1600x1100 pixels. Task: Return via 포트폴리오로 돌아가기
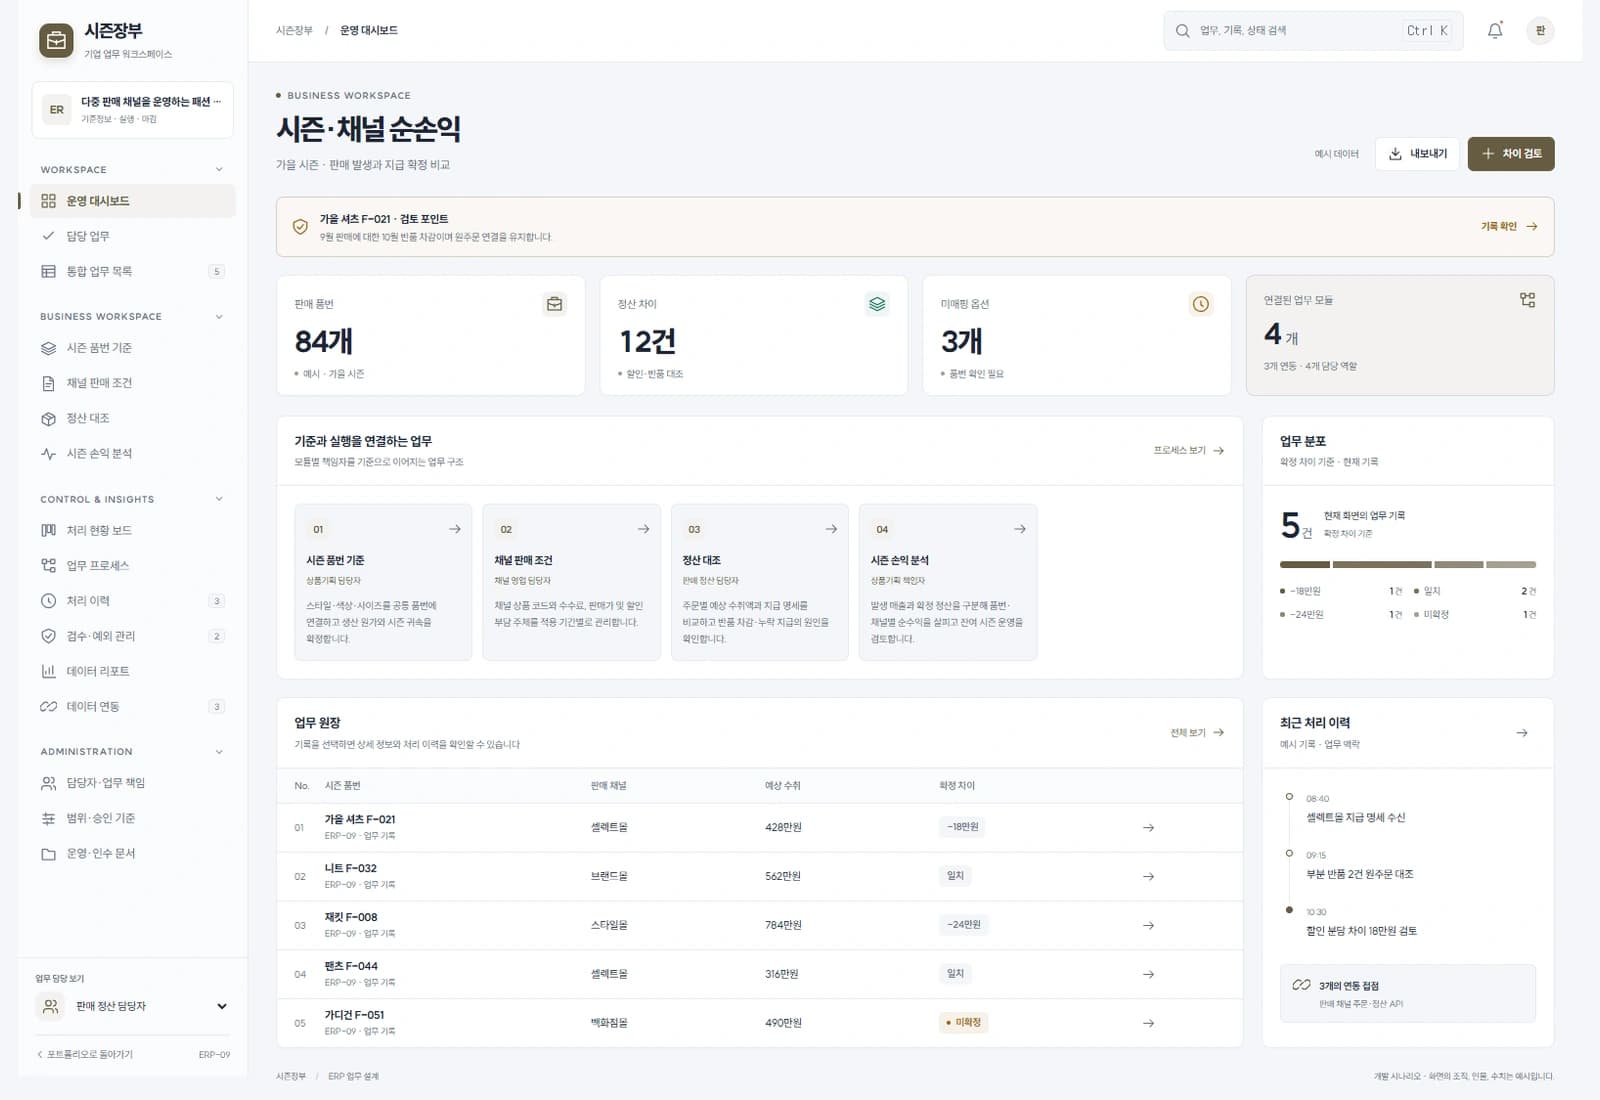tap(85, 1054)
